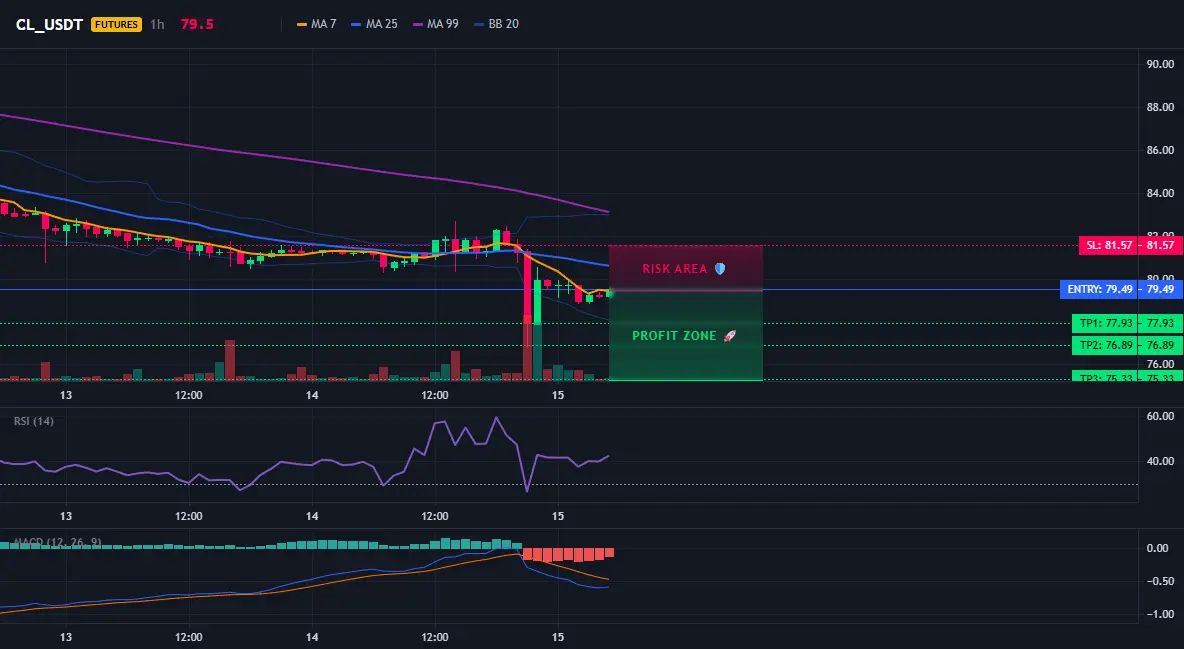This screenshot has height=649, width=1184.
Task: Click the 60.00 RSI axis label
Action: tap(1160, 416)
